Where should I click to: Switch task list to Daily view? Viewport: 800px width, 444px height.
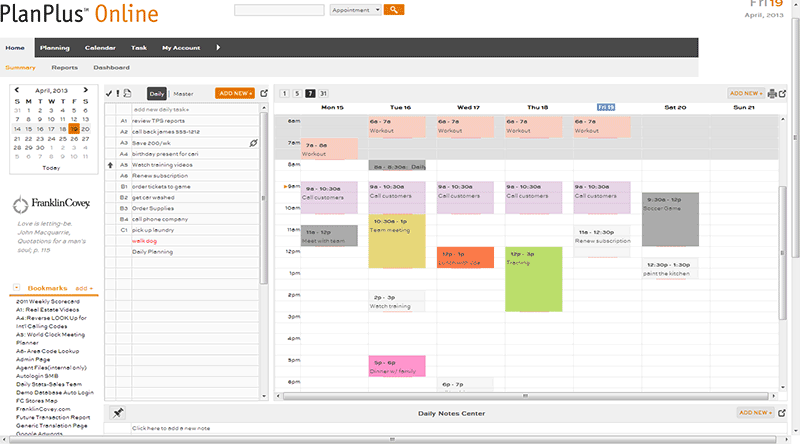tap(157, 93)
